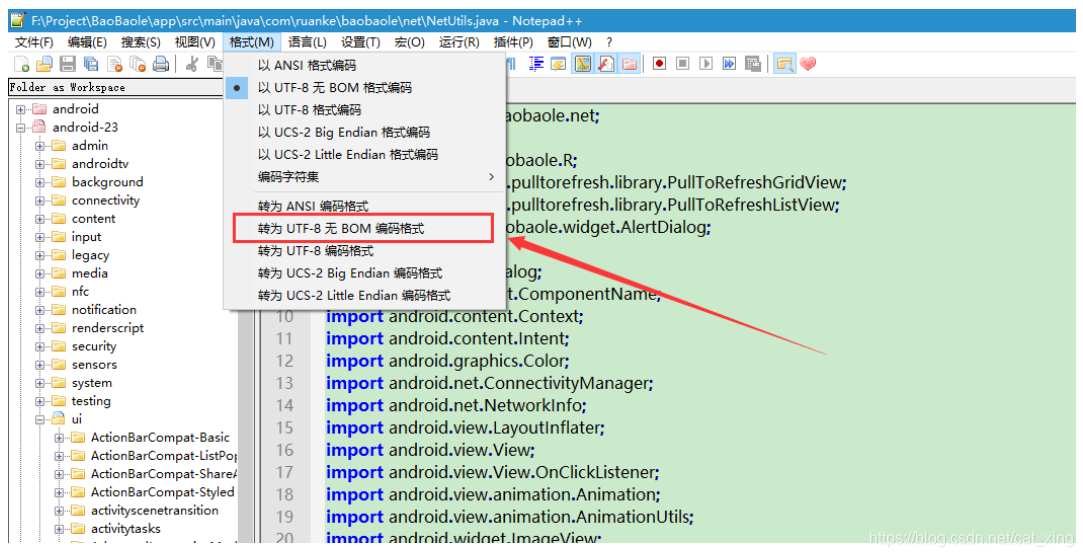
Task: Open the 设置(T) menu
Action: click(x=361, y=42)
